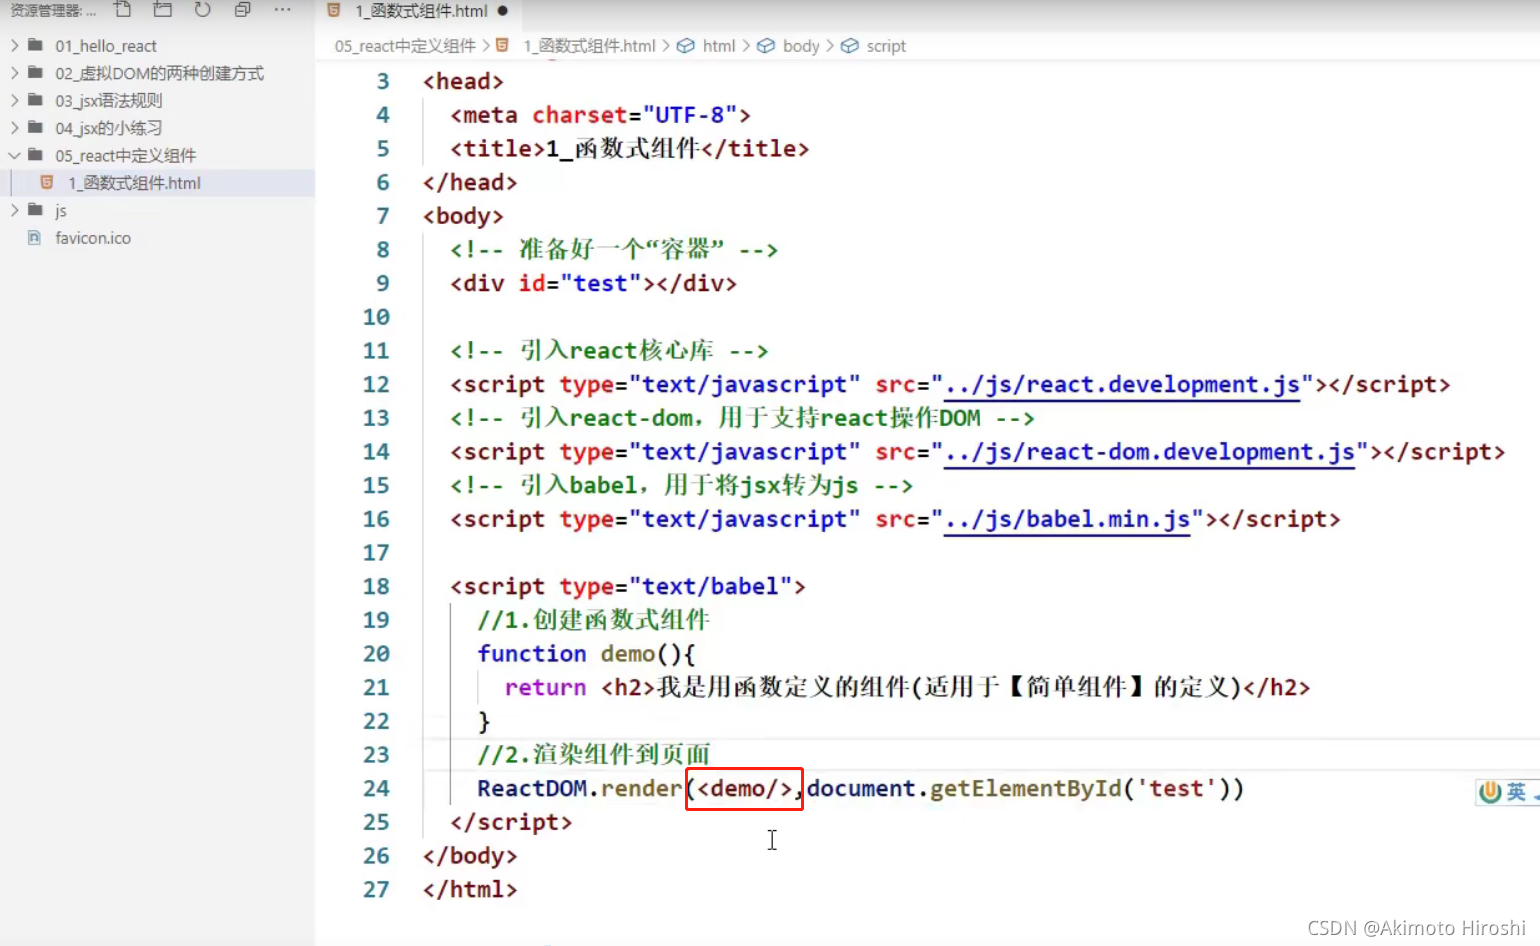Select 1_函数式组件.html in the breadcrumb
Image resolution: width=1540 pixels, height=946 pixels.
tap(589, 46)
